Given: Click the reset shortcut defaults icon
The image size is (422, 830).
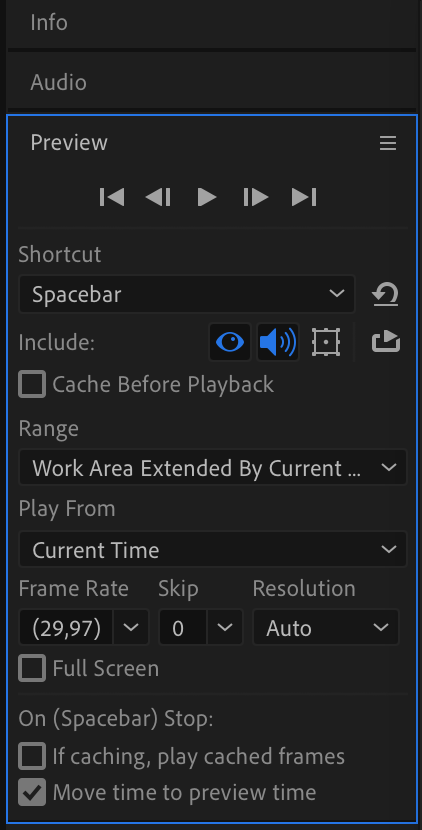Looking at the screenshot, I should click(385, 294).
